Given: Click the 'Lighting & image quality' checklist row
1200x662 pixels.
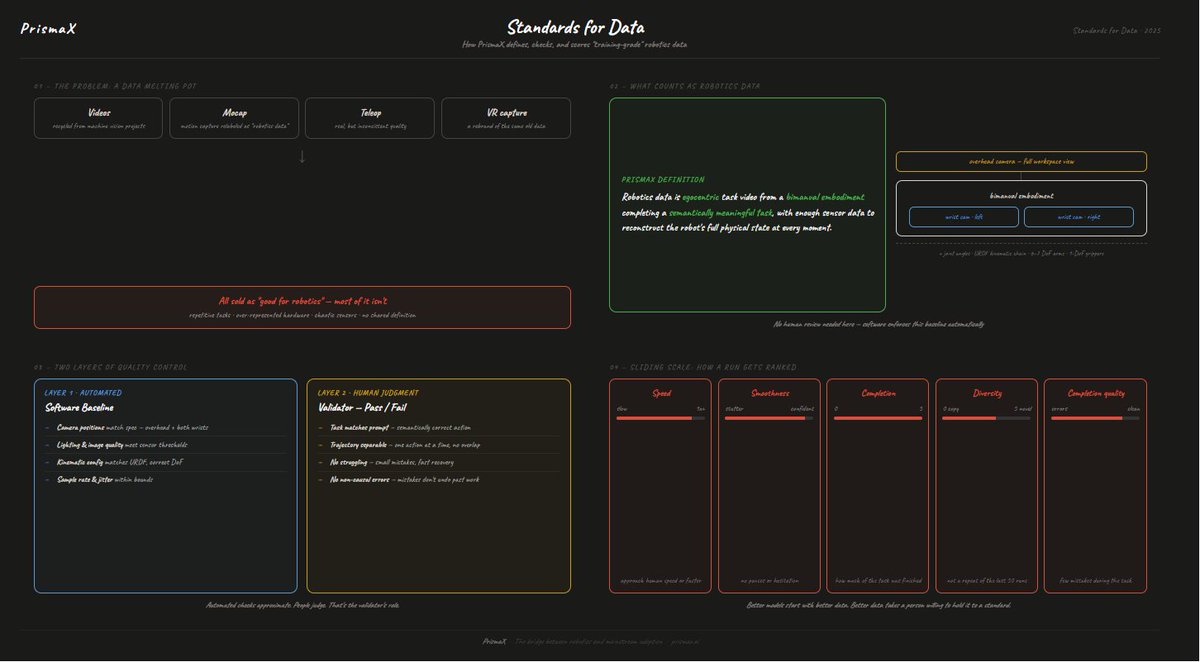Looking at the screenshot, I should (165, 445).
